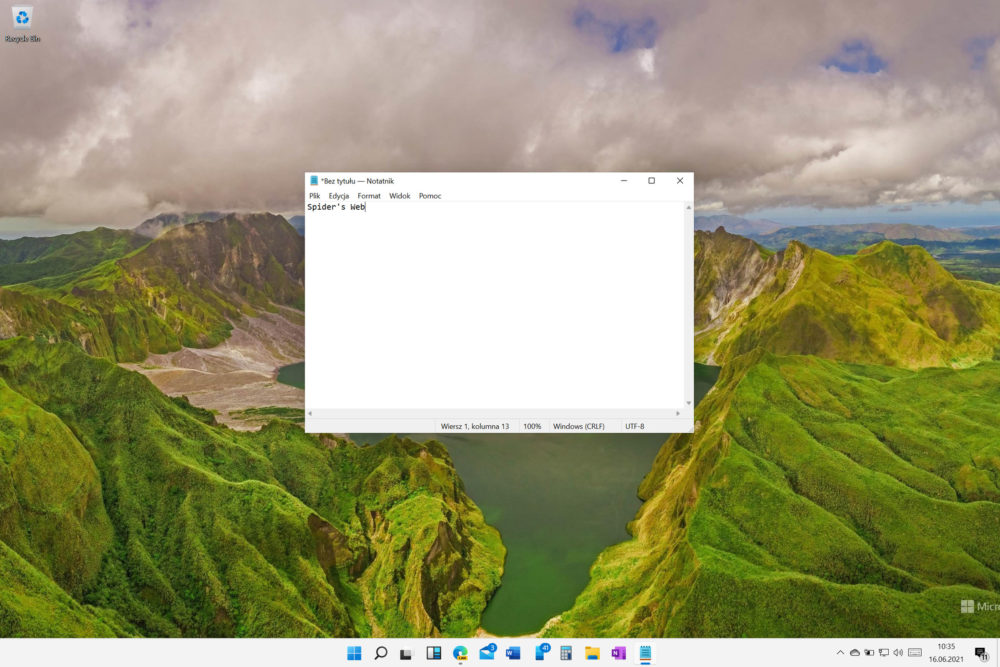Open the Format menu
This screenshot has height=667, width=1000.
point(369,196)
